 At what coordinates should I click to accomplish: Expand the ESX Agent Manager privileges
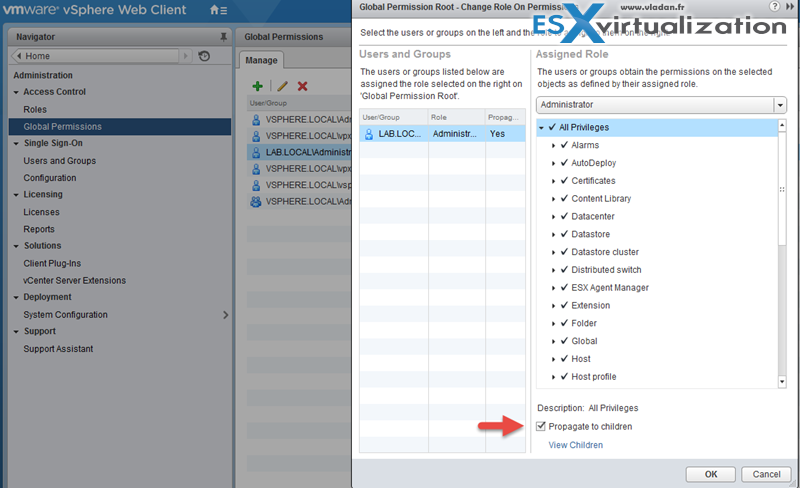pos(554,288)
